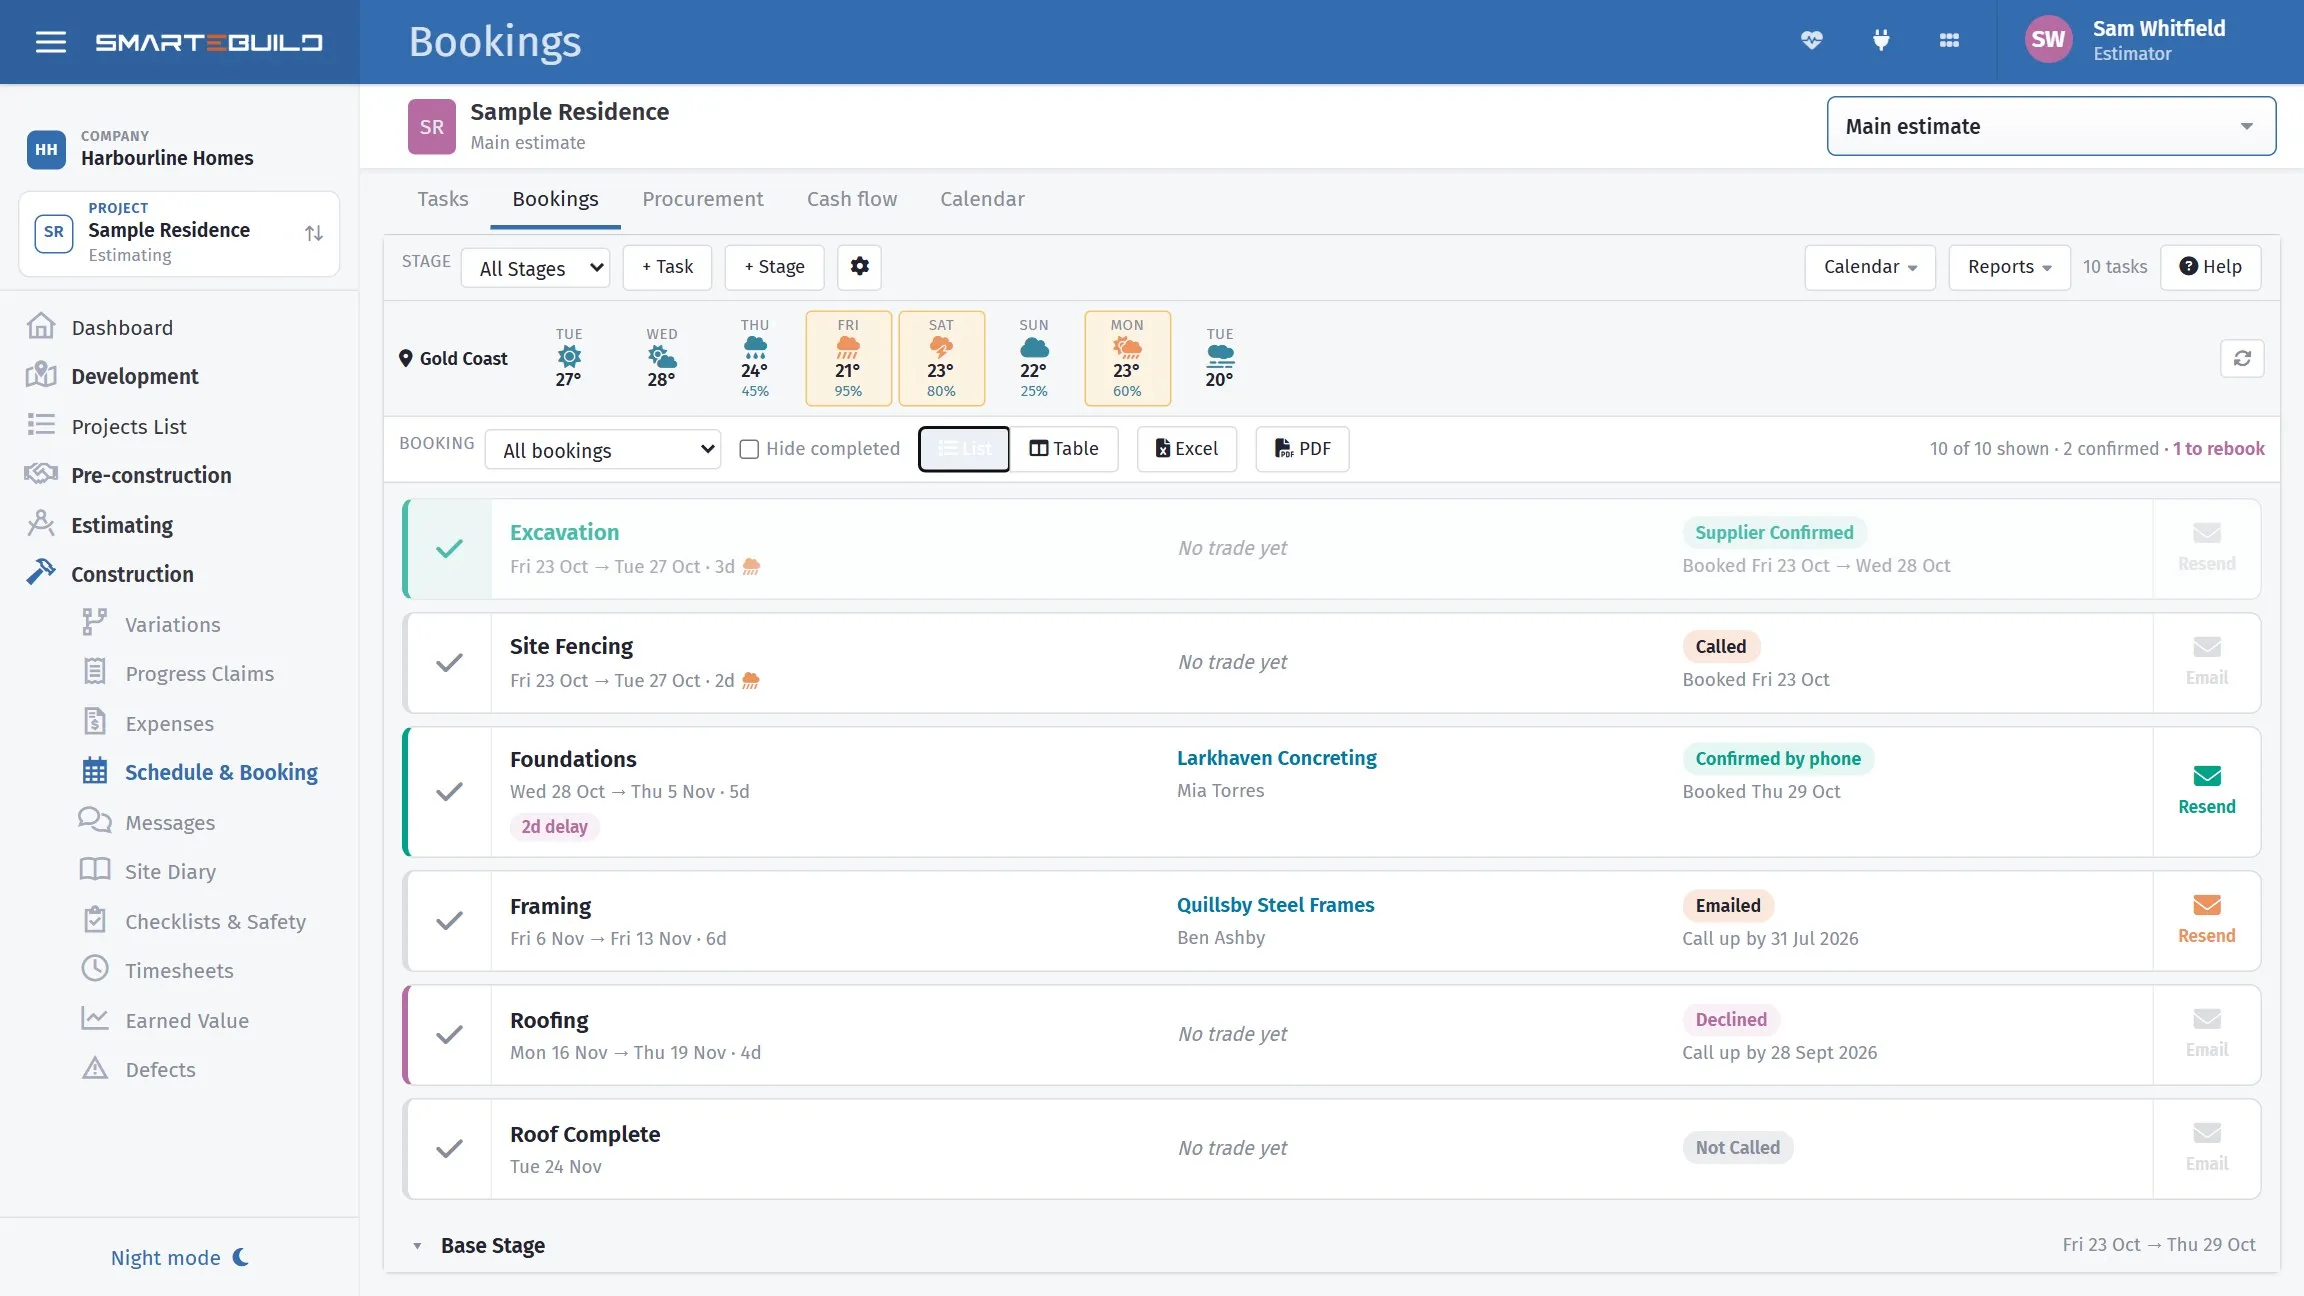Switch to the Calendar tab
The height and width of the screenshot is (1296, 2304).
click(982, 199)
